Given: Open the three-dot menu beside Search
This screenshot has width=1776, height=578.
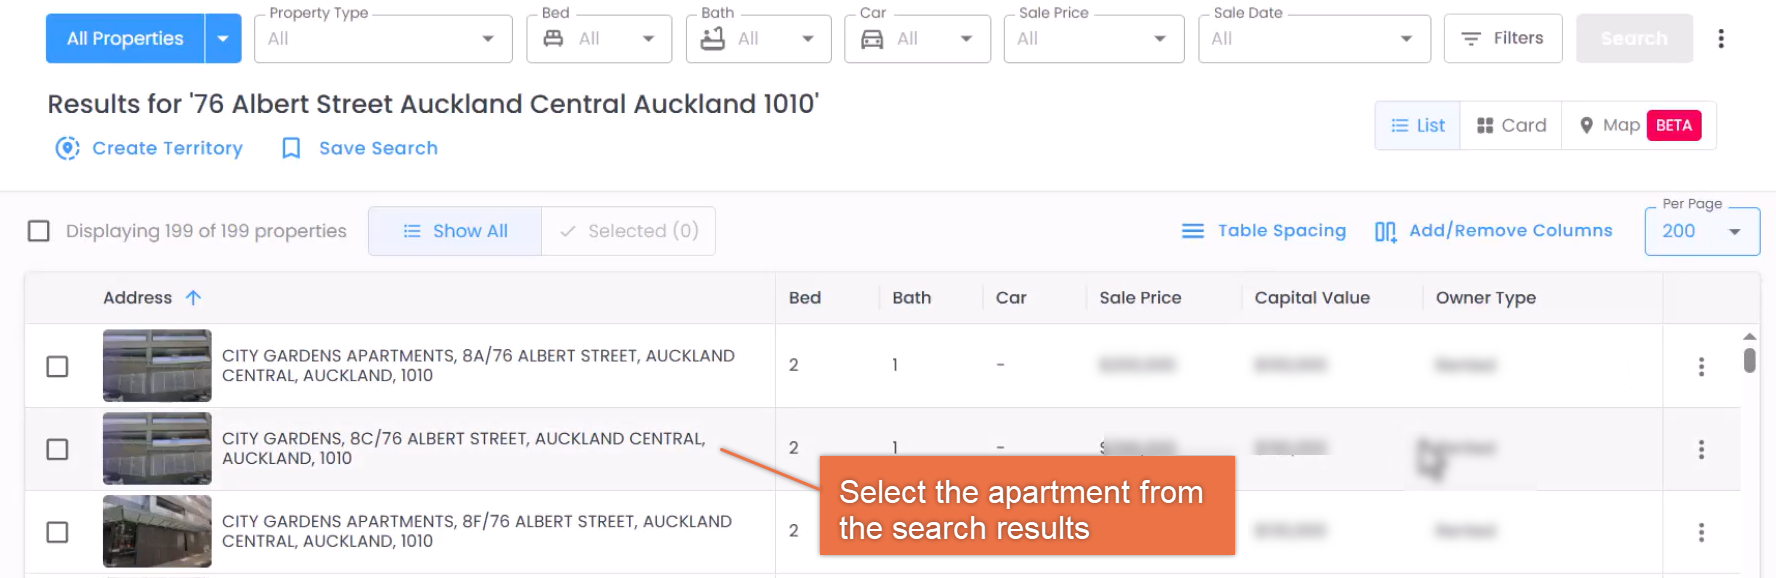Looking at the screenshot, I should (1721, 38).
